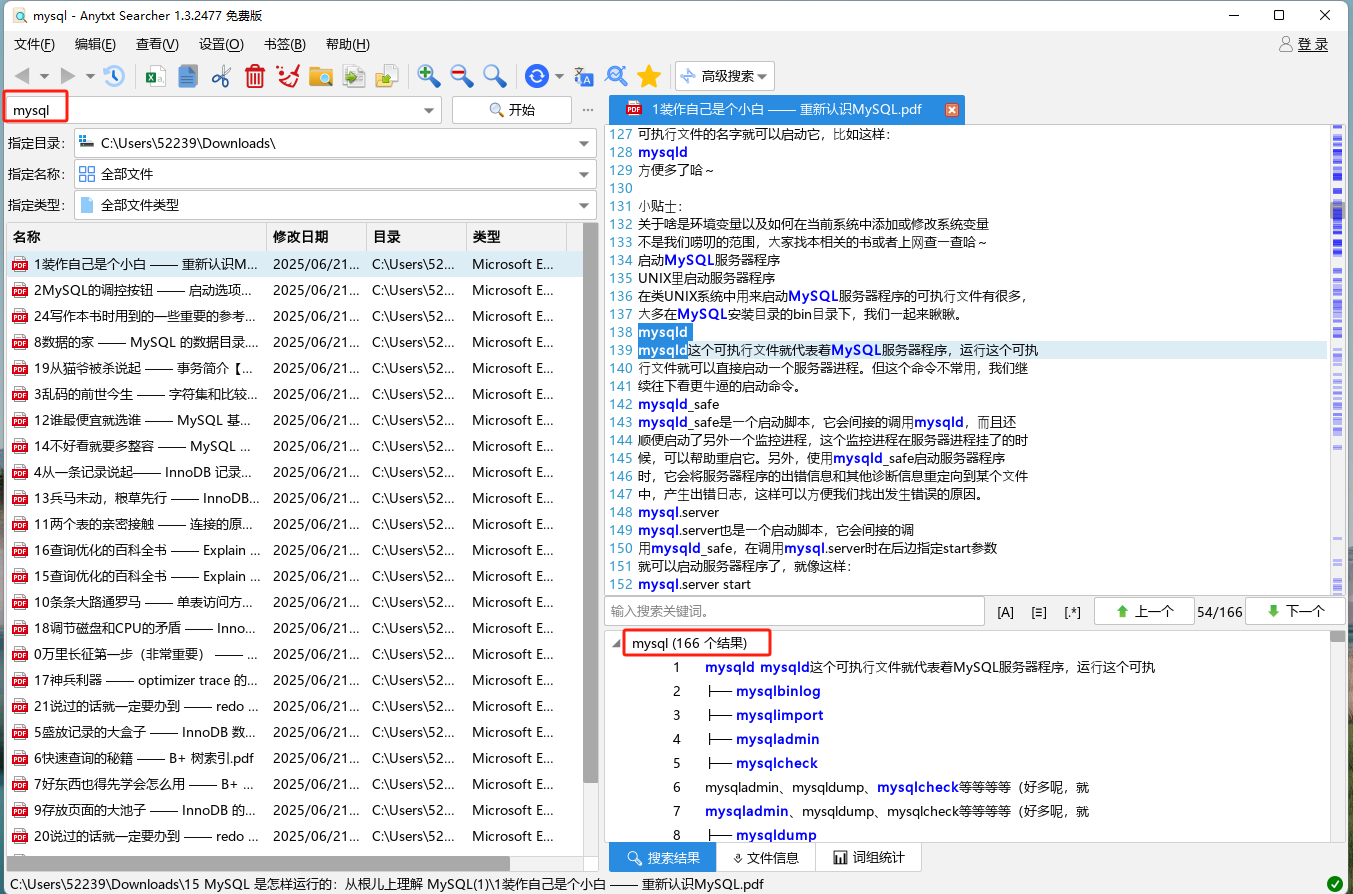Open the back-arrow history dropdown
The width and height of the screenshot is (1353, 894).
[43, 76]
